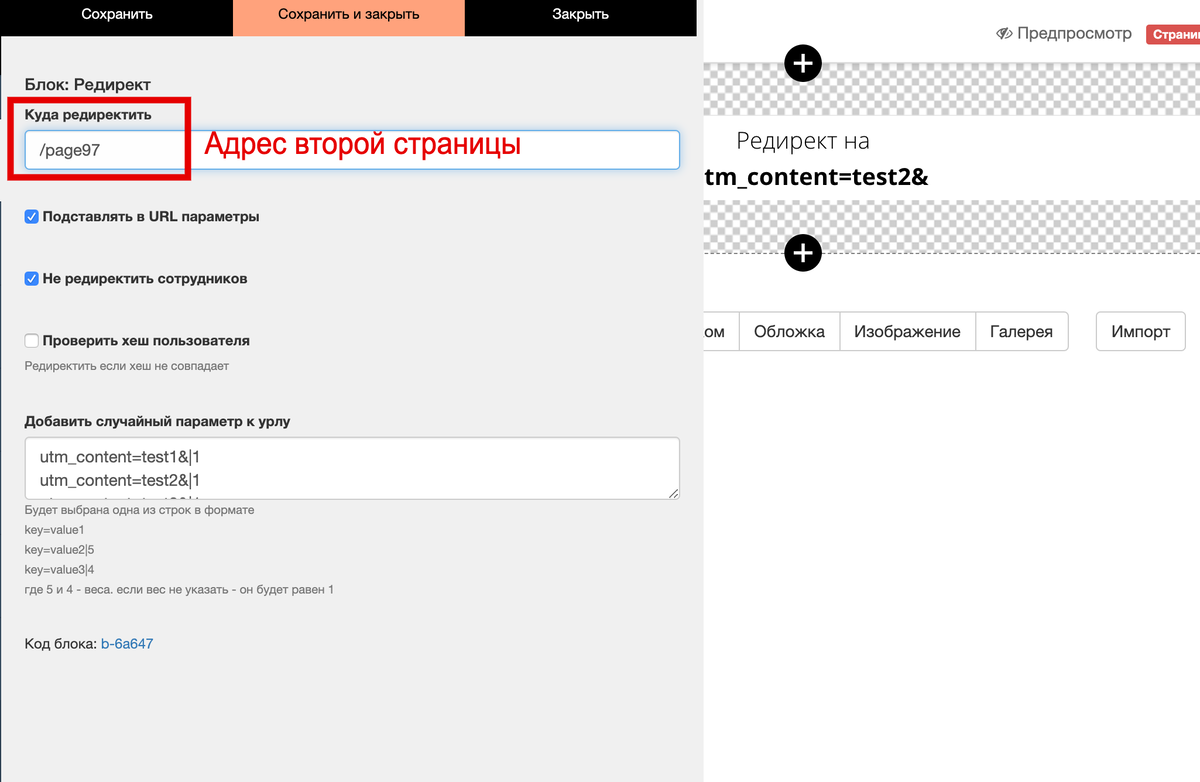
Task: Open the block code link b-6a647
Action: [127, 644]
